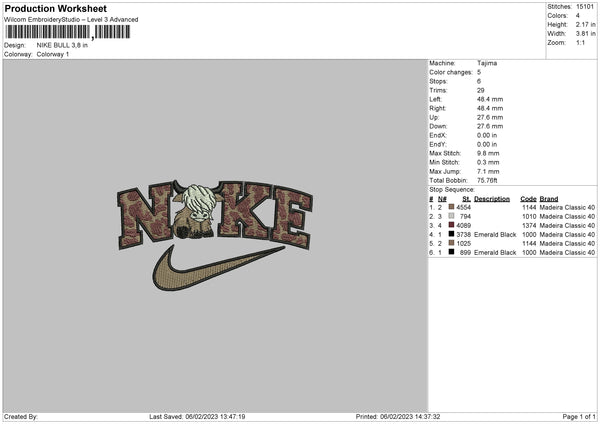Screen dimensions: 600x424
Task: Select the Emerald Black description in row 4
Action: point(495,234)
